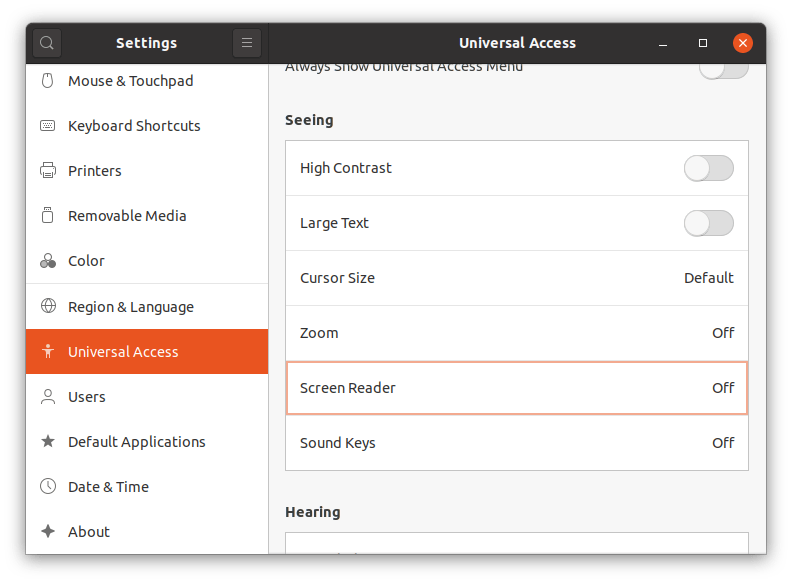Toggle Always Show Universal Access Menu switch
This screenshot has height=583, width=792.
point(724,70)
